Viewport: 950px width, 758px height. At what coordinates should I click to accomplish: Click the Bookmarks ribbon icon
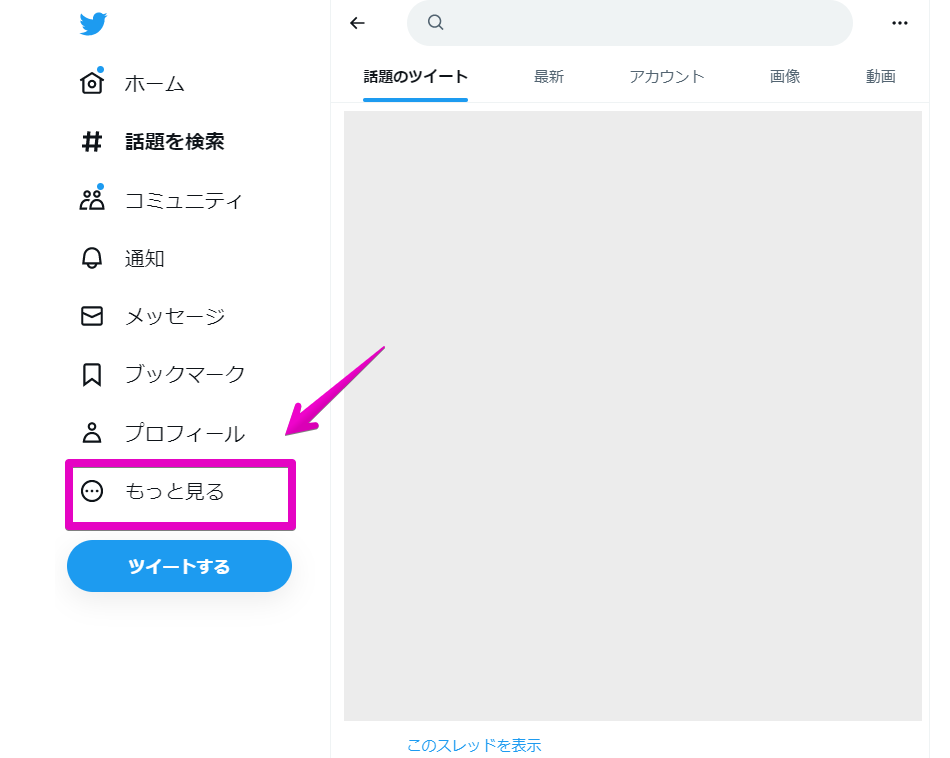91,374
